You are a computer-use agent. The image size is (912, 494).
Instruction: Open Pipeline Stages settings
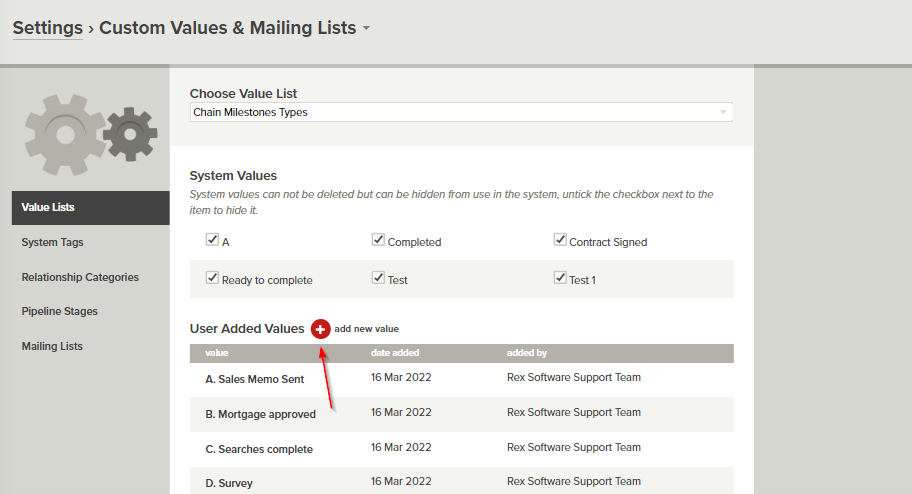(x=60, y=311)
